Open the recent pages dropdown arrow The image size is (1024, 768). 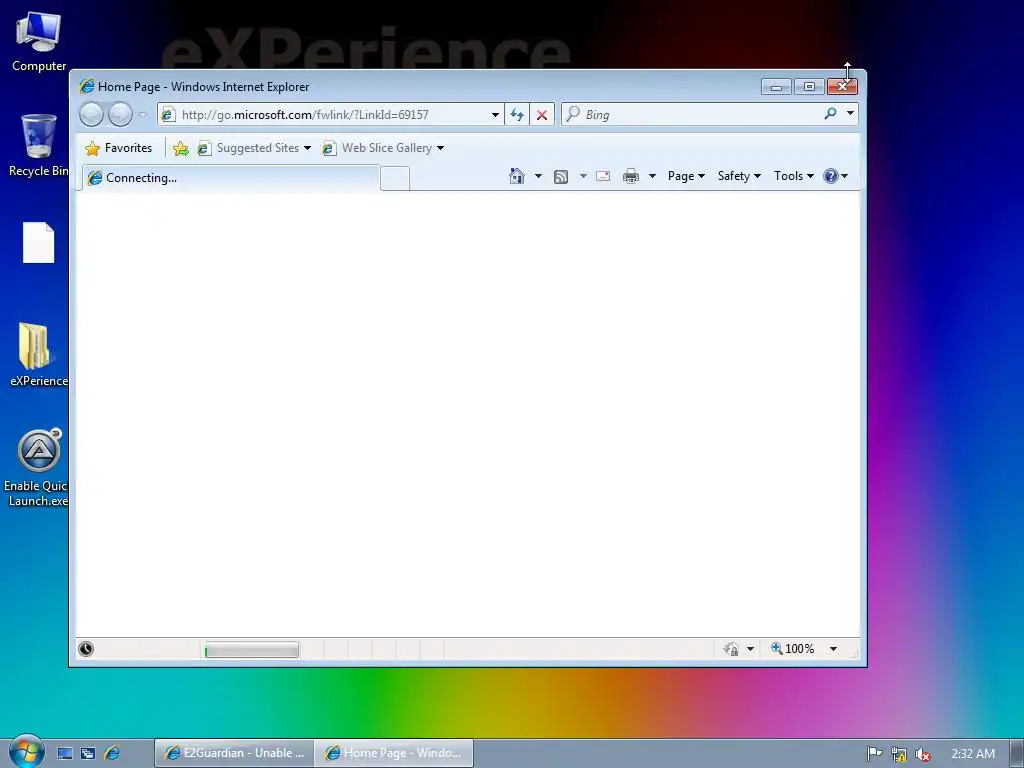tap(142, 115)
